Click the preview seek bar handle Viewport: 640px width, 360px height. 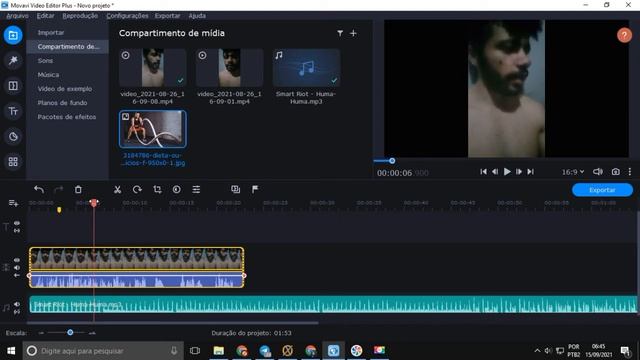(392, 161)
